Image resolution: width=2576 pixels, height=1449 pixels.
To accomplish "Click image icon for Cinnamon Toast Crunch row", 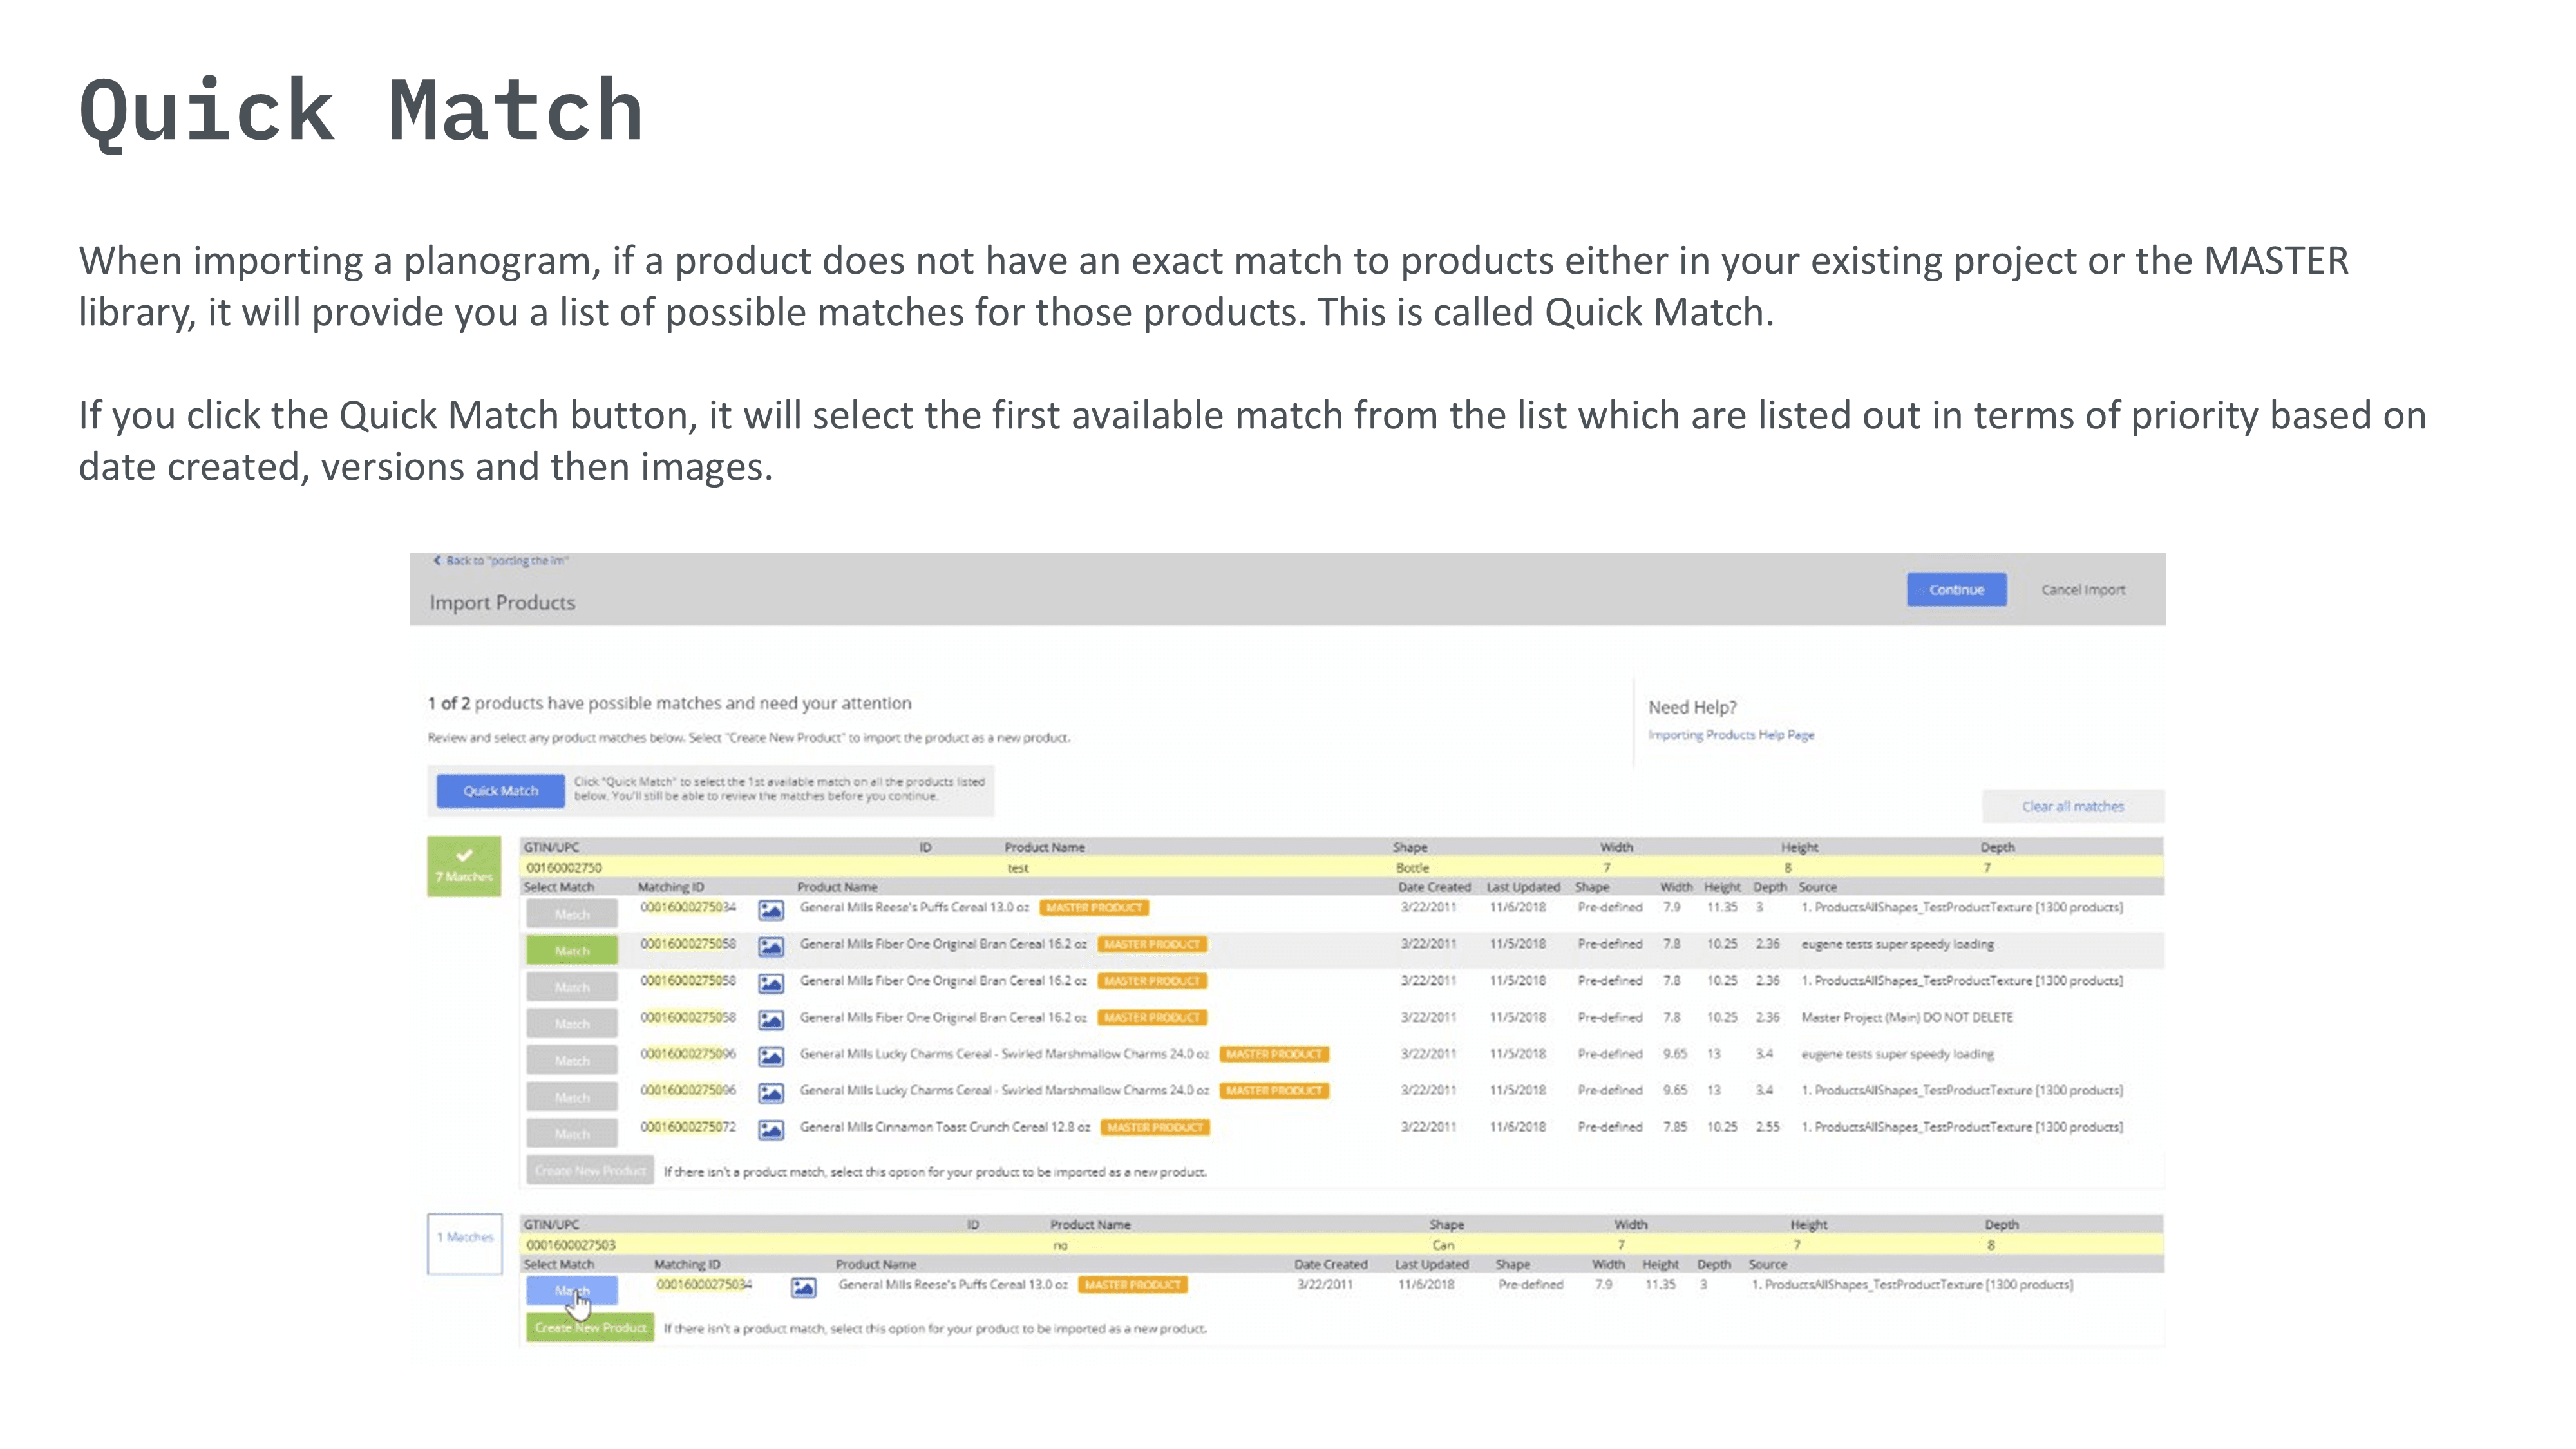I will coord(770,1130).
